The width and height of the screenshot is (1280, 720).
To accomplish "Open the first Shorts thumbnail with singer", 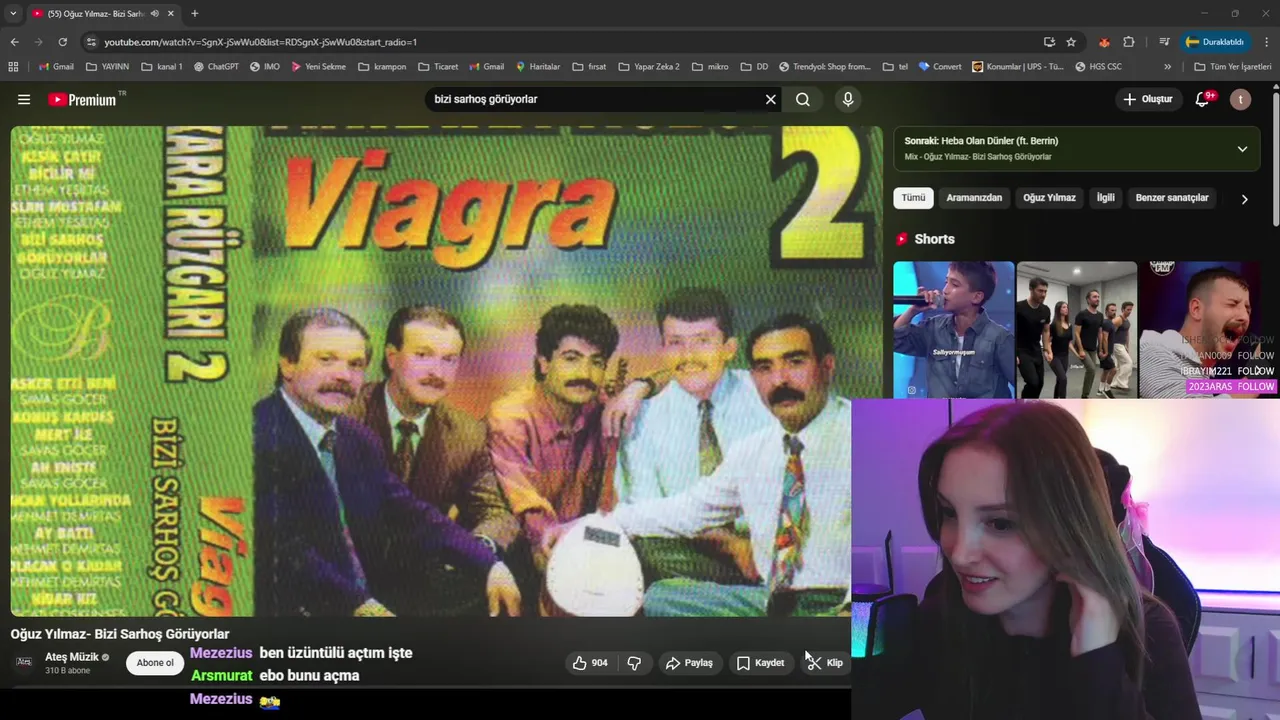I will coord(953,330).
